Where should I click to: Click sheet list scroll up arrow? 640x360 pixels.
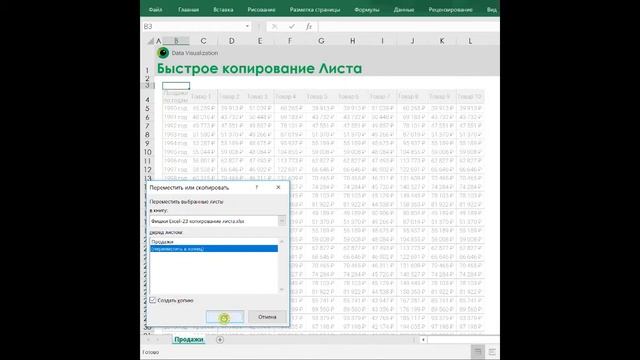pyautogui.click(x=282, y=242)
